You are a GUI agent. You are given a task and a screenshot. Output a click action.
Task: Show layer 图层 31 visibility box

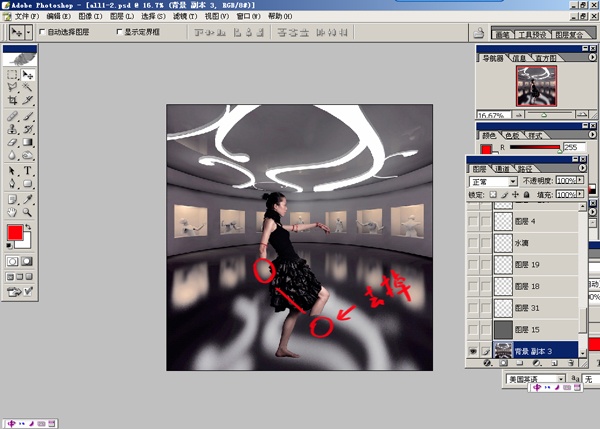coord(473,308)
